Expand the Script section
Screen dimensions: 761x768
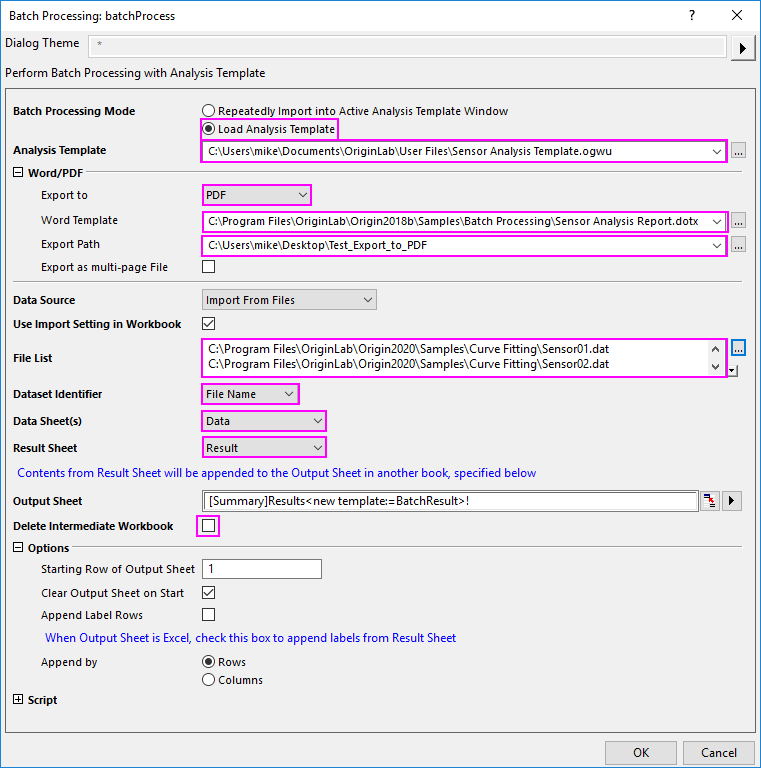point(18,700)
